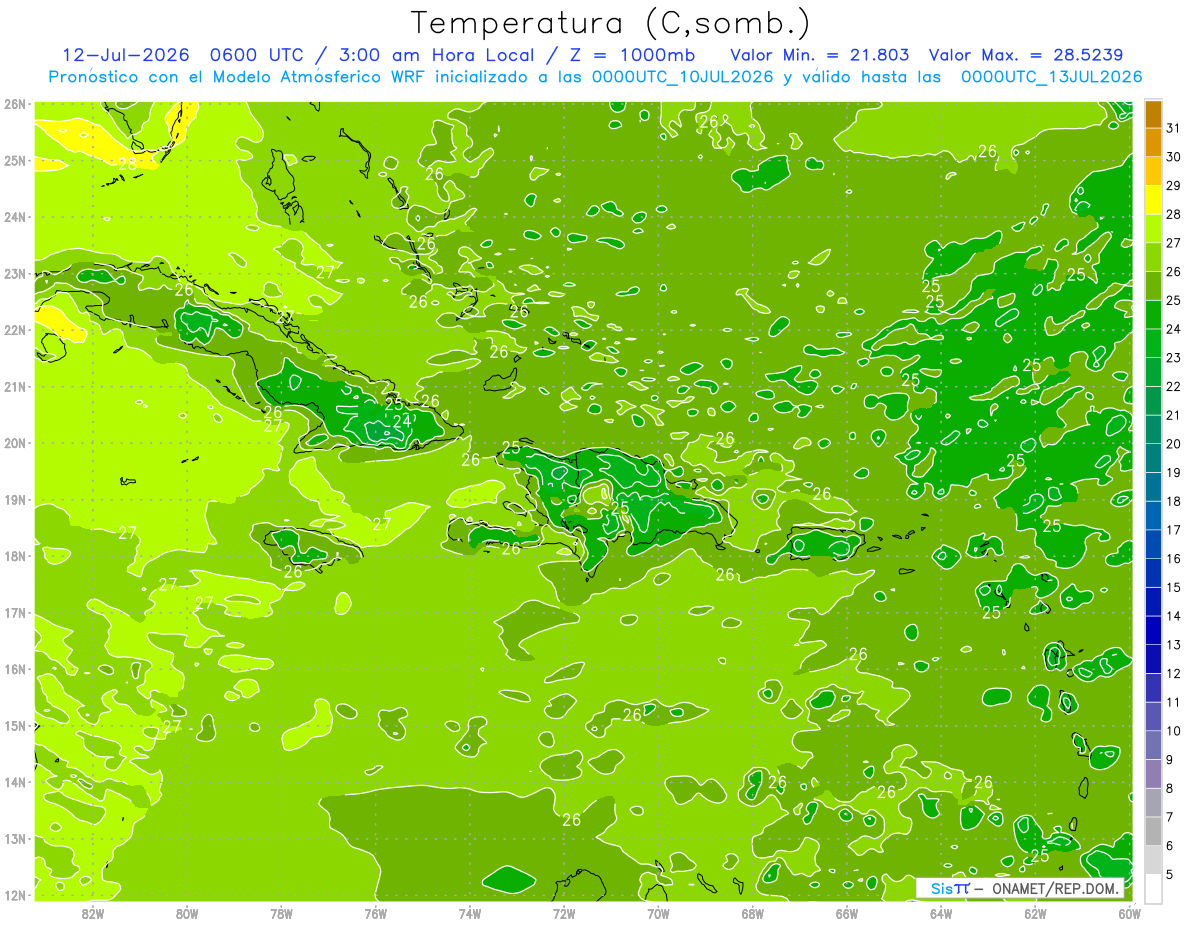The height and width of the screenshot is (927, 1200).
Task: Click the "Valor Min. = 21.803" text
Action: click(x=820, y=54)
